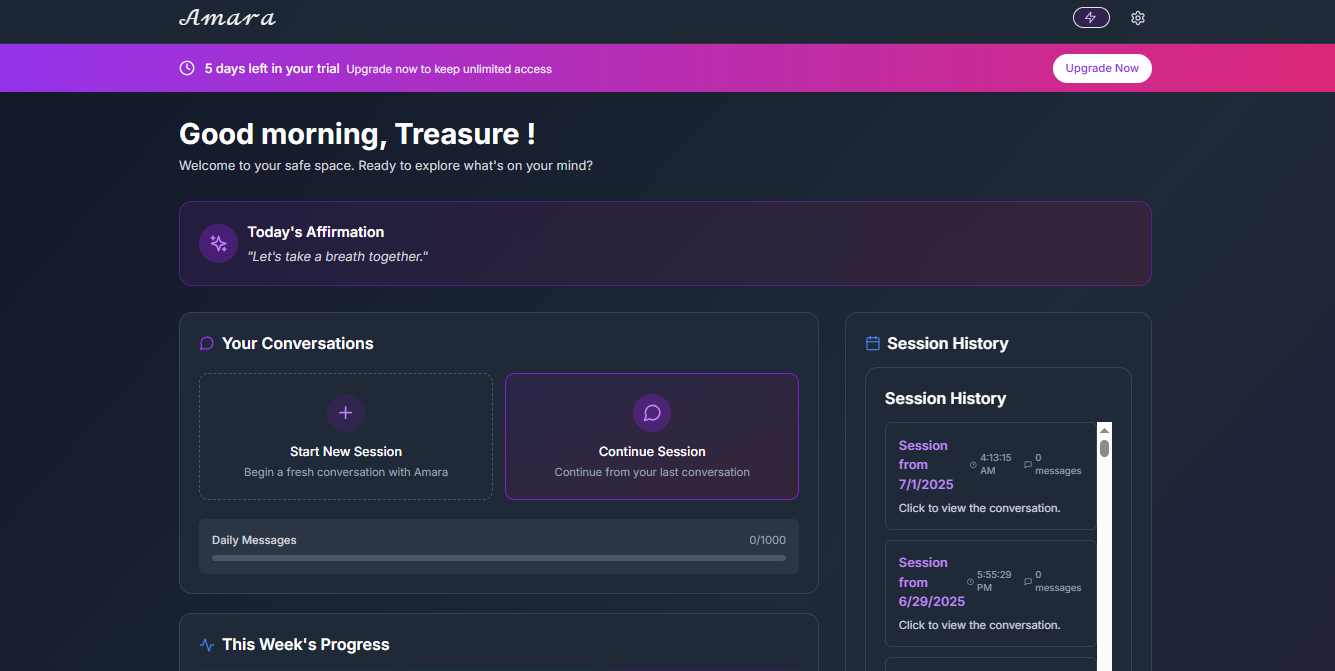1335x671 pixels.
Task: Open the lightning bolt upgrade badge
Action: 1091,18
